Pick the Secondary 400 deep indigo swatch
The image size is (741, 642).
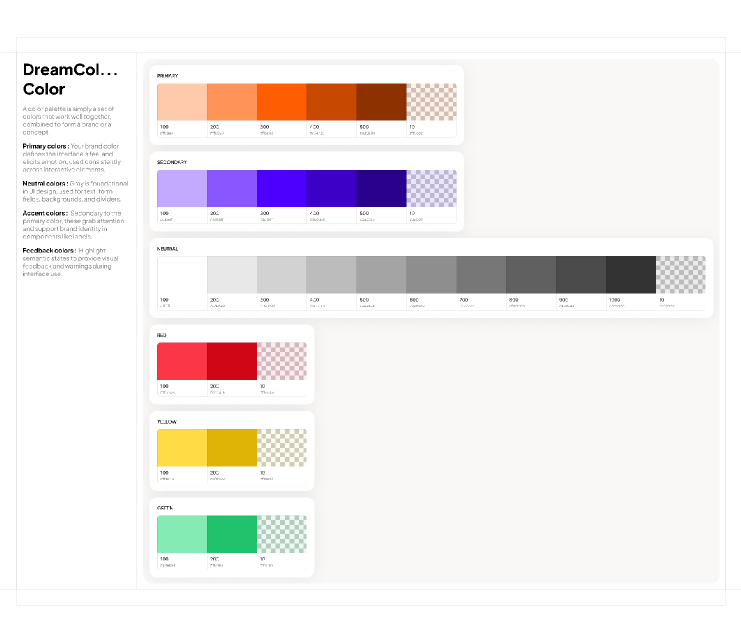[x=331, y=188]
